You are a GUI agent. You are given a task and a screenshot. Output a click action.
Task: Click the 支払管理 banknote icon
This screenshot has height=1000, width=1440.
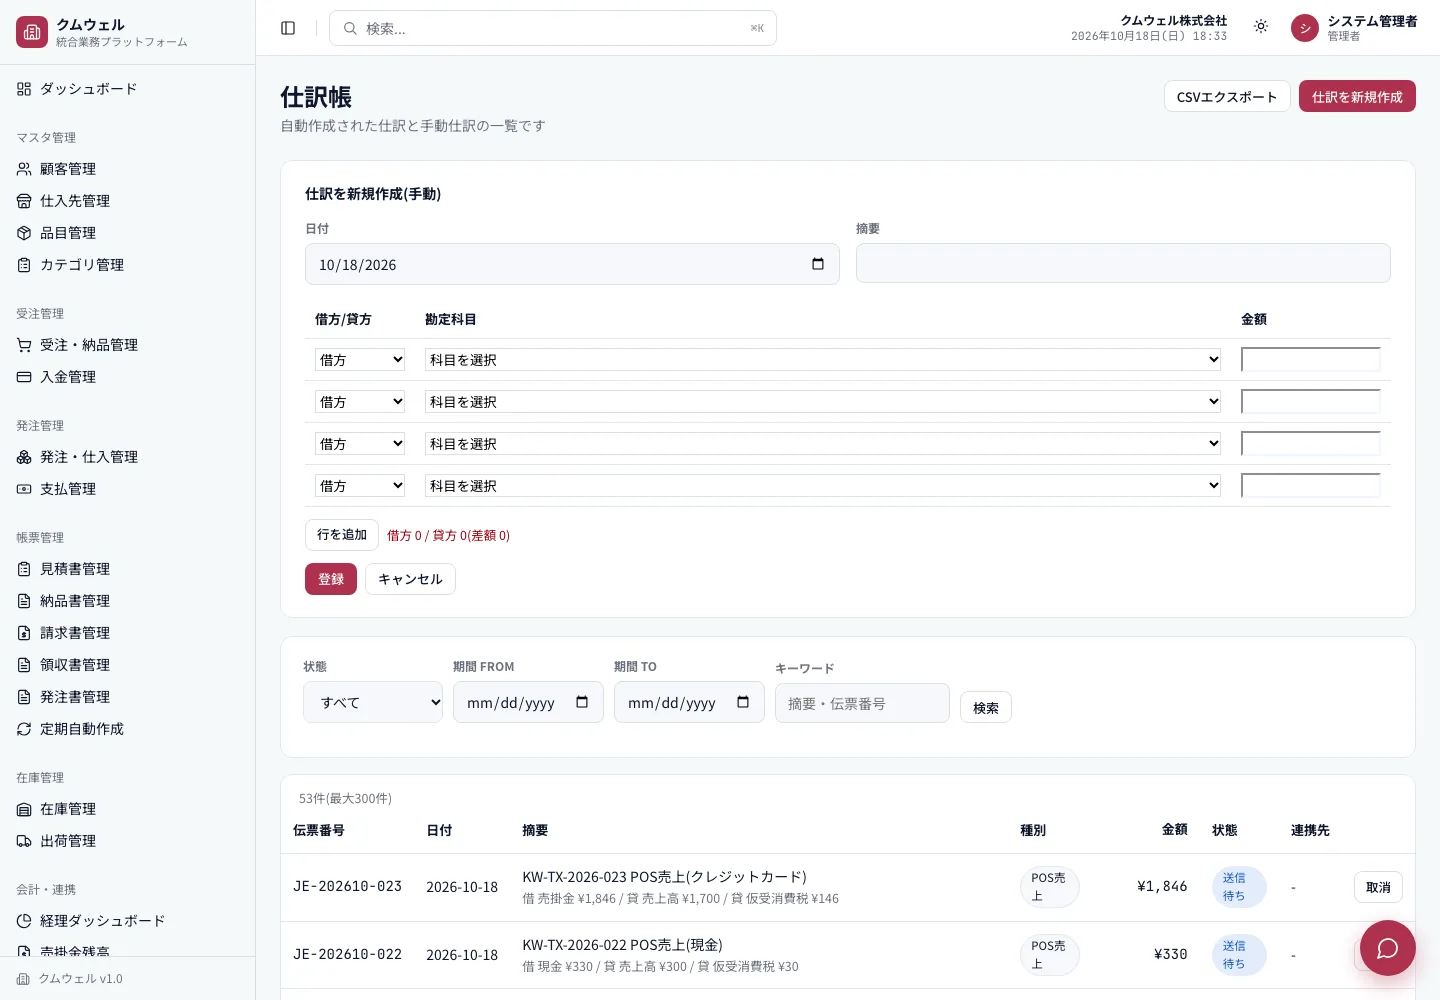click(24, 489)
